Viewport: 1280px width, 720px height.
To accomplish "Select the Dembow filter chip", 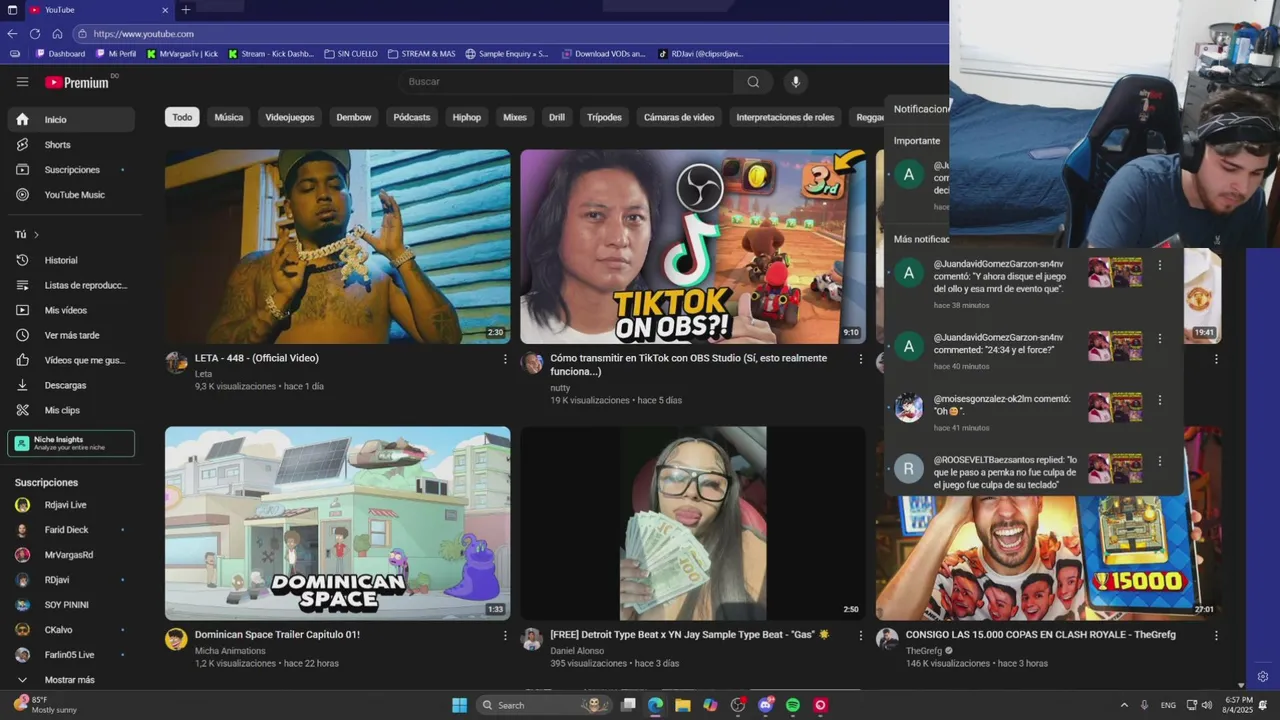I will click(x=354, y=117).
